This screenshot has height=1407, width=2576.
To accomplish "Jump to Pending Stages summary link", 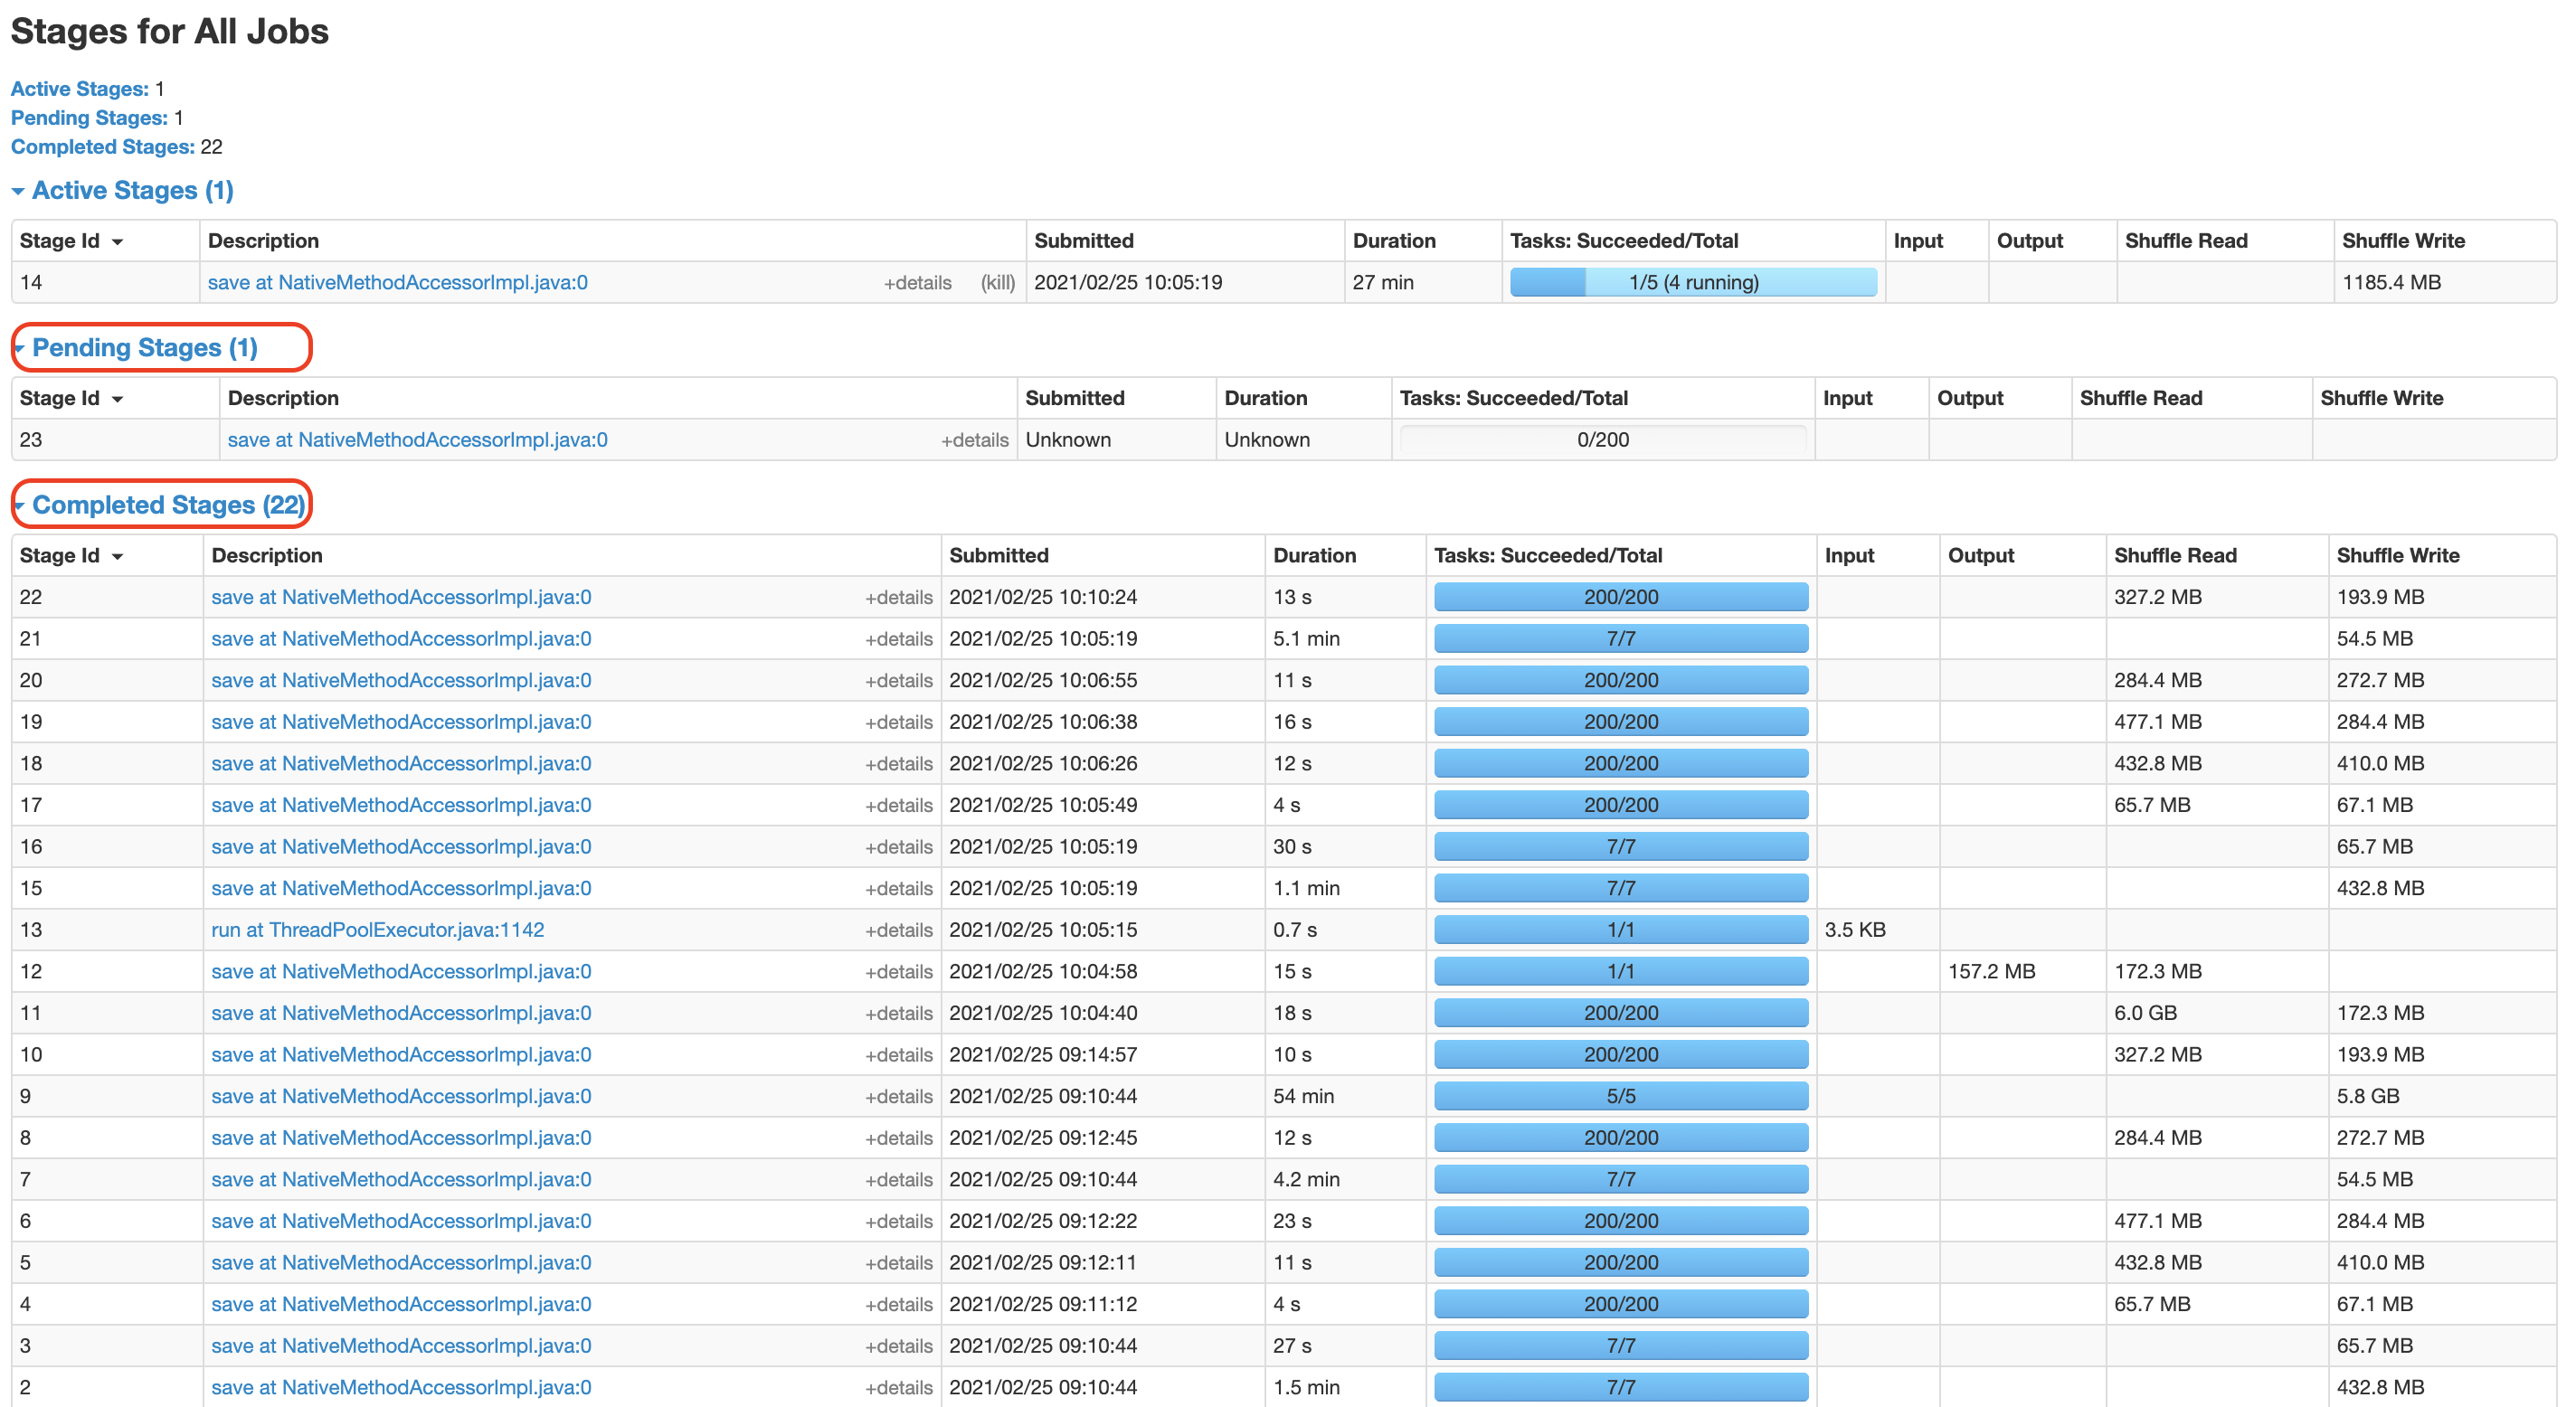I will (x=89, y=117).
